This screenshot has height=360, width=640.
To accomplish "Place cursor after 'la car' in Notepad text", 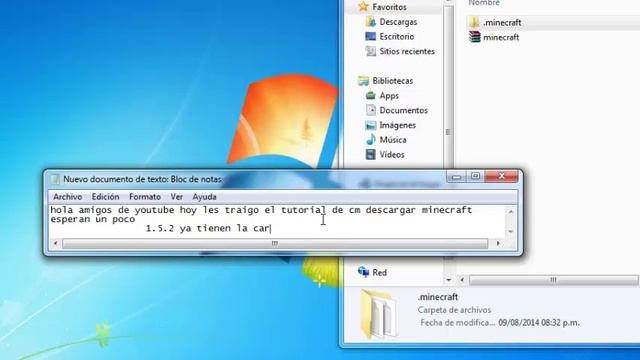I will [270, 229].
